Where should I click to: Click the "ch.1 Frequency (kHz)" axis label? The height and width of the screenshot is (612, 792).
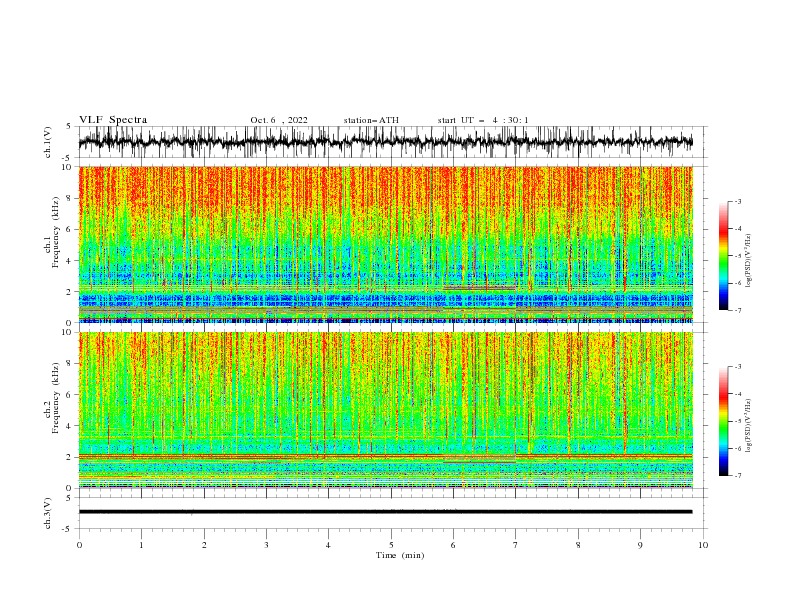(x=52, y=232)
